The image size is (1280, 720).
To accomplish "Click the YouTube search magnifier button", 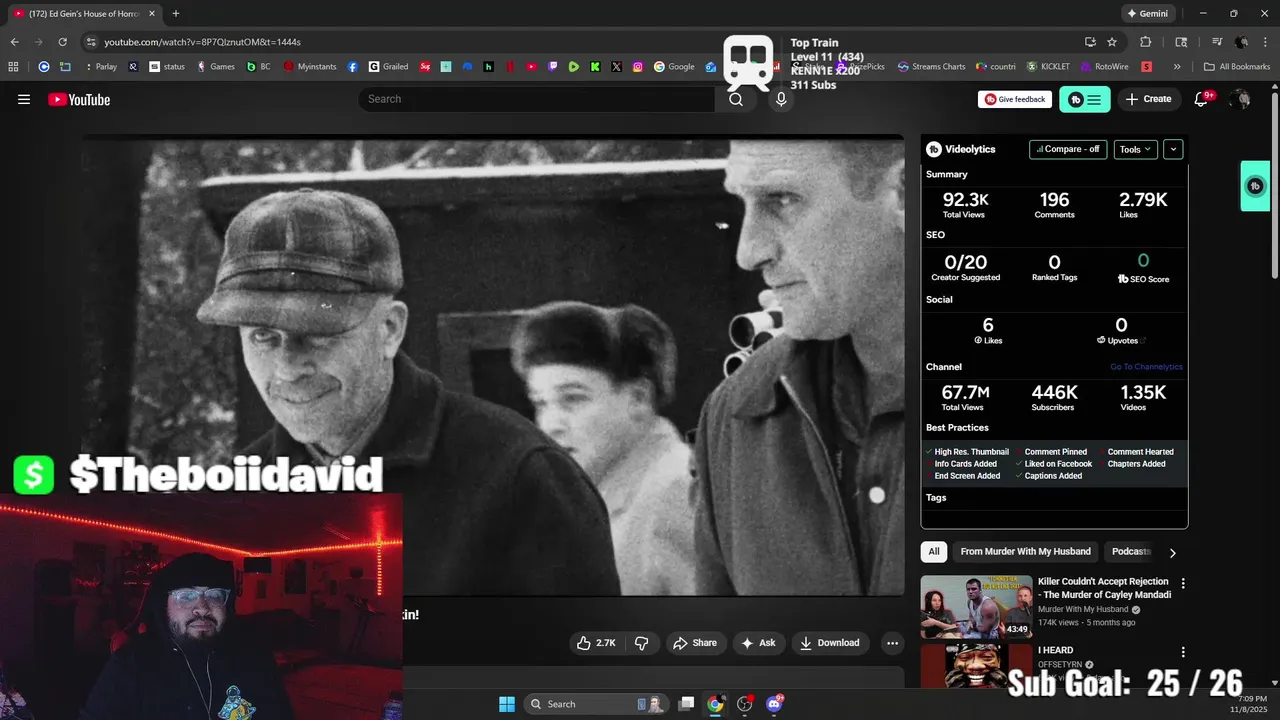I will [736, 99].
